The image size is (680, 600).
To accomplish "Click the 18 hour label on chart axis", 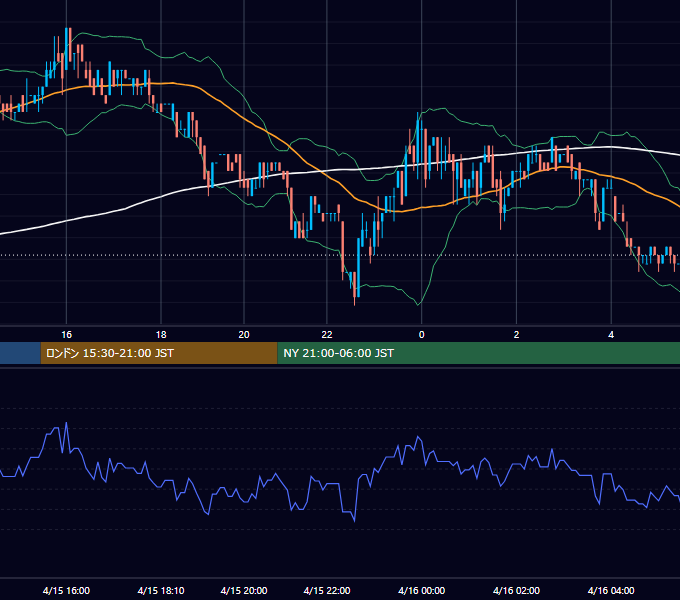I will [x=161, y=334].
